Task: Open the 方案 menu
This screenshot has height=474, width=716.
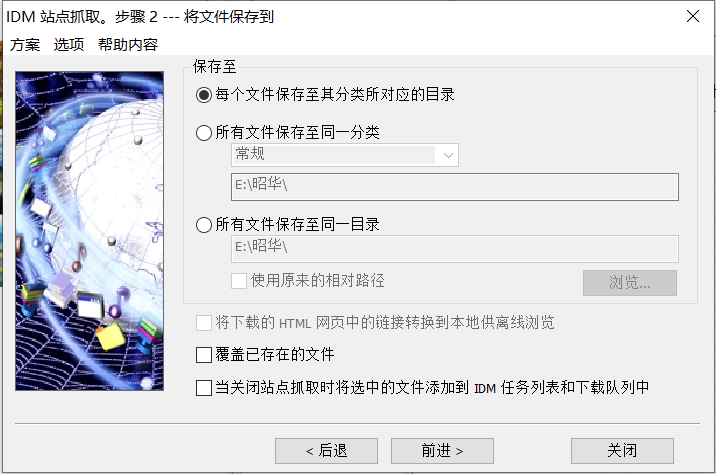Action: point(25,45)
